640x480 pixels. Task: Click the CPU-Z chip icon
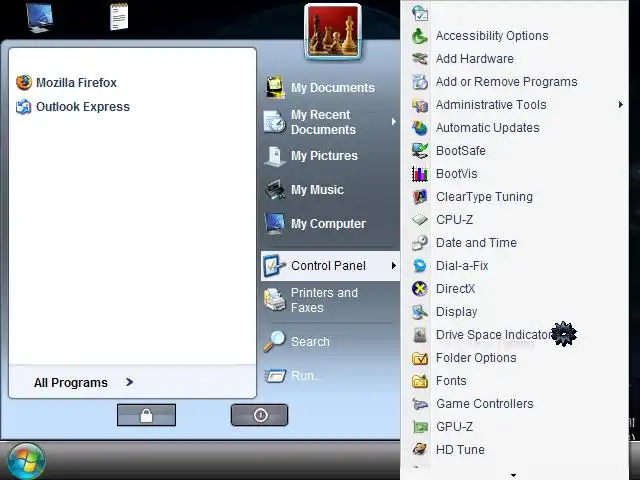point(420,220)
